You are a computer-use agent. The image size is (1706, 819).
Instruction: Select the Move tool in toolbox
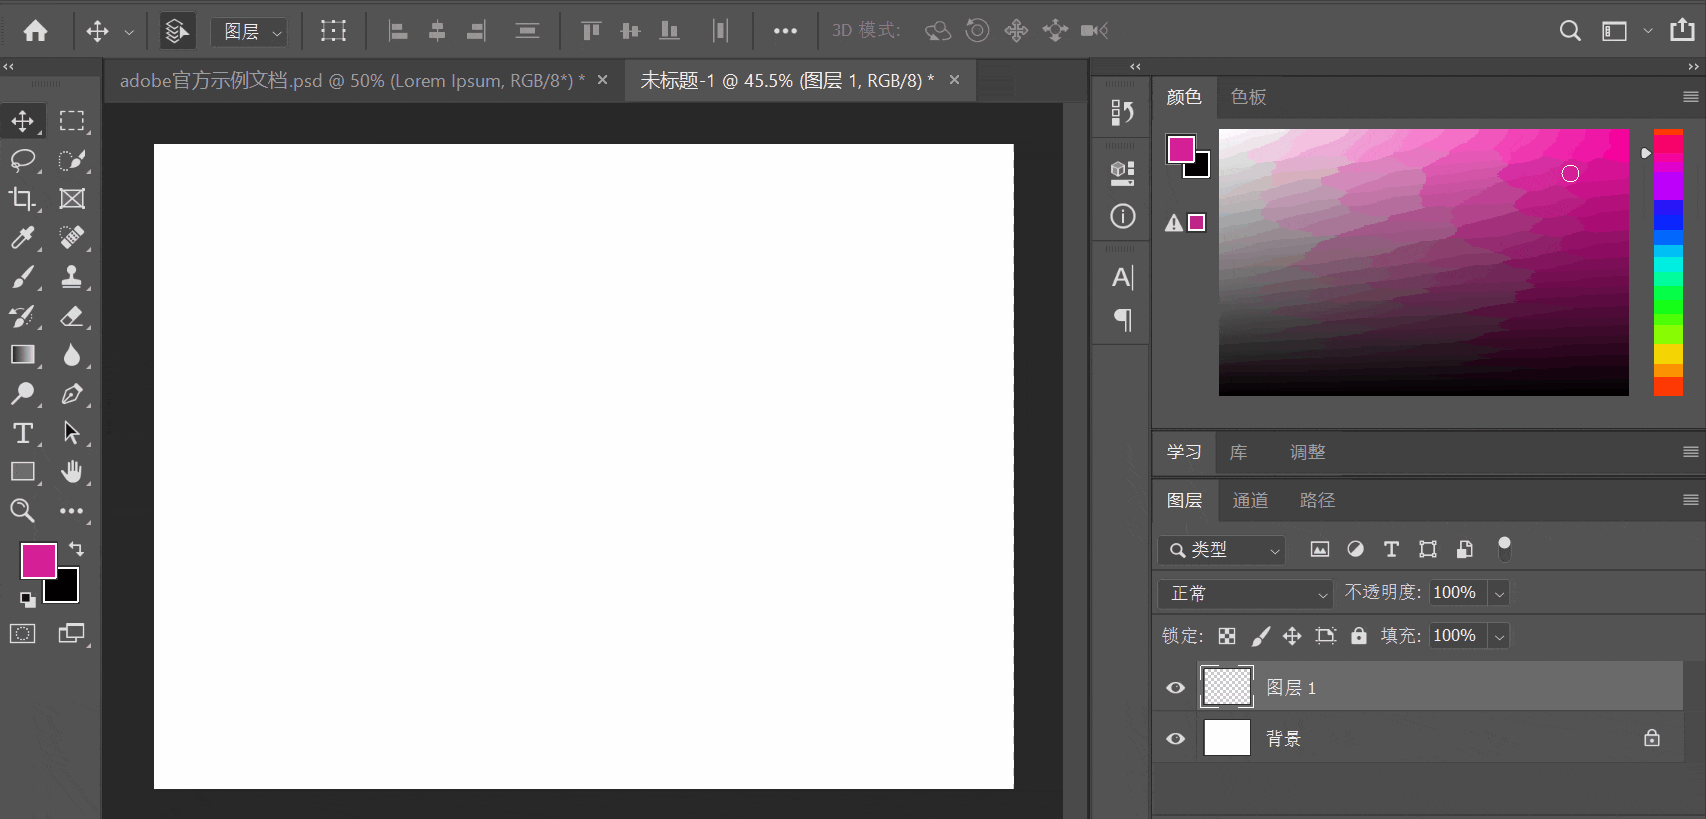point(22,121)
